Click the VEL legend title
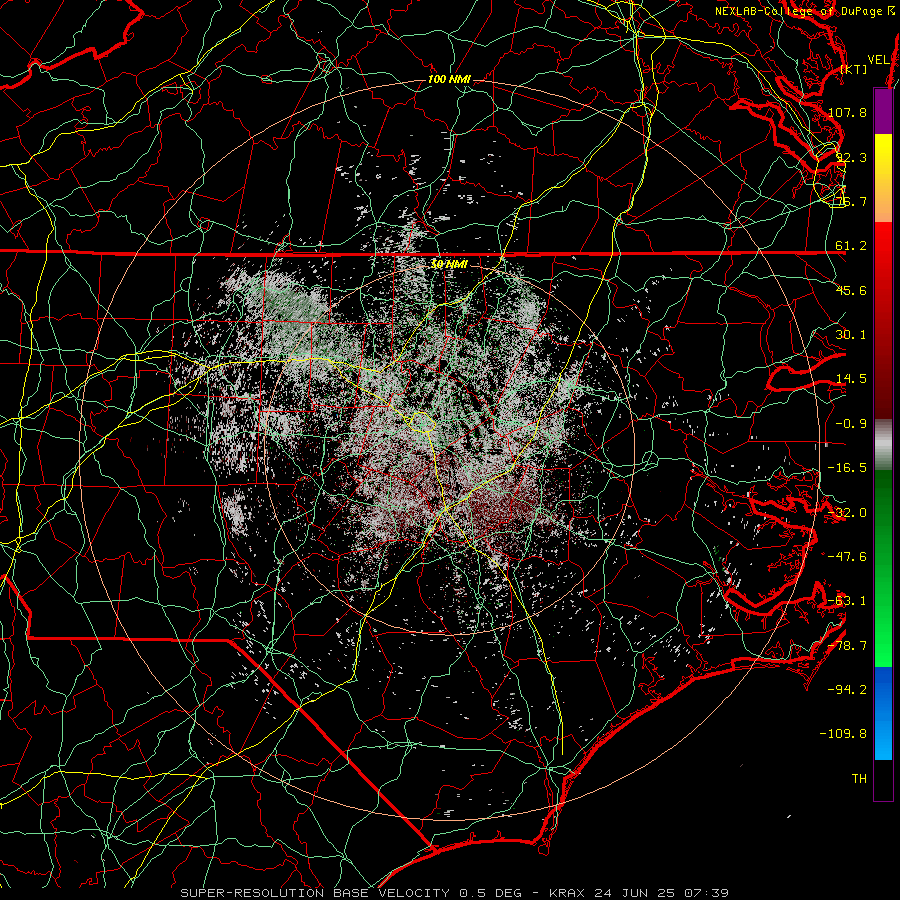 coord(878,60)
